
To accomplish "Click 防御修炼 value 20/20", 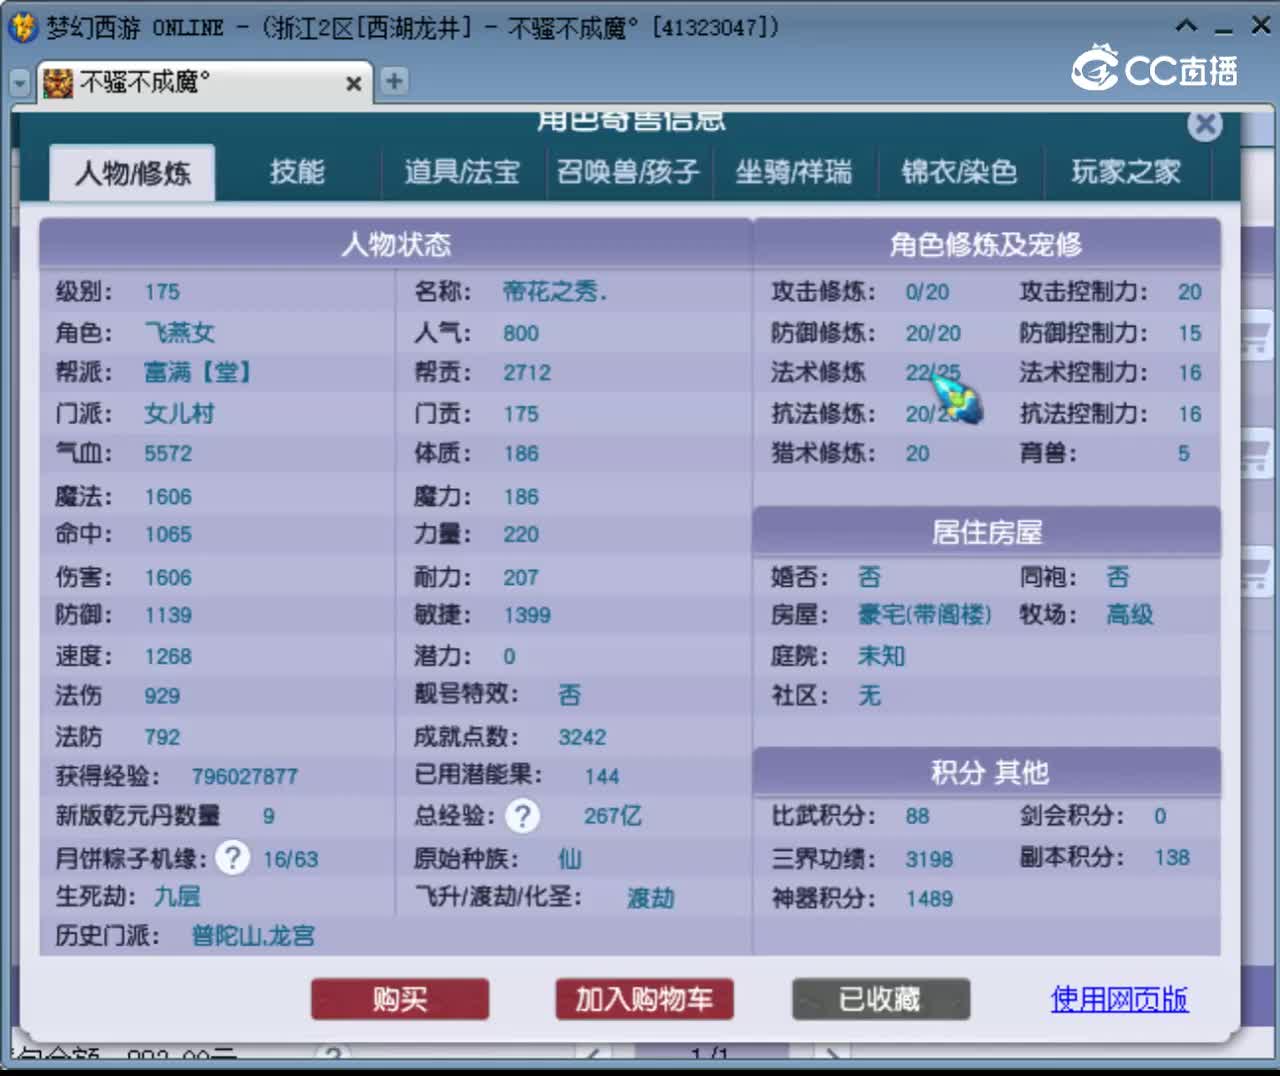I will (x=933, y=333).
